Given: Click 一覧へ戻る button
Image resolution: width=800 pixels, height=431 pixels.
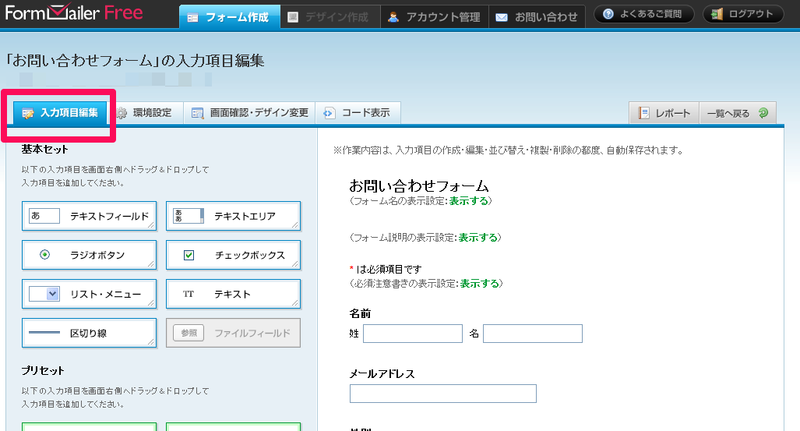Looking at the screenshot, I should (738, 113).
